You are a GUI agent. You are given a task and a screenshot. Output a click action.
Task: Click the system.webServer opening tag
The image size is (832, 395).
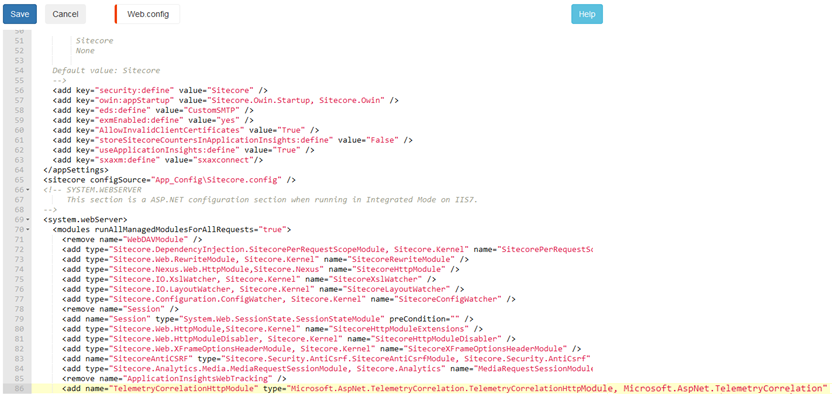85,219
